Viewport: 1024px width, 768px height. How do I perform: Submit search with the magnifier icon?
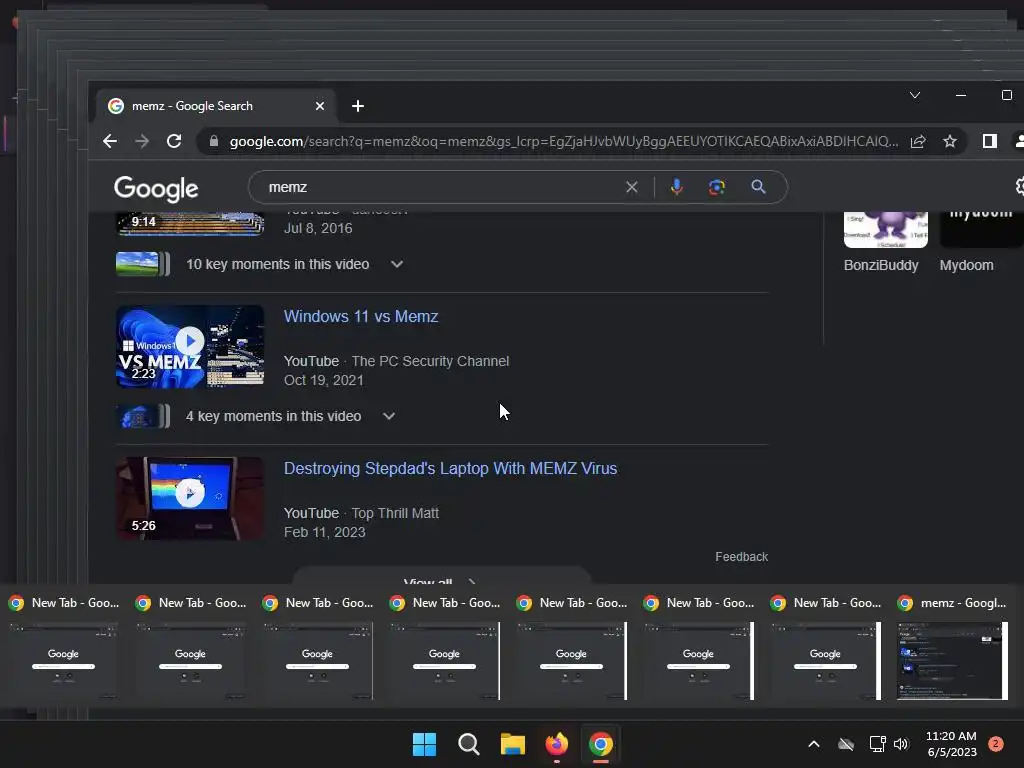click(758, 187)
